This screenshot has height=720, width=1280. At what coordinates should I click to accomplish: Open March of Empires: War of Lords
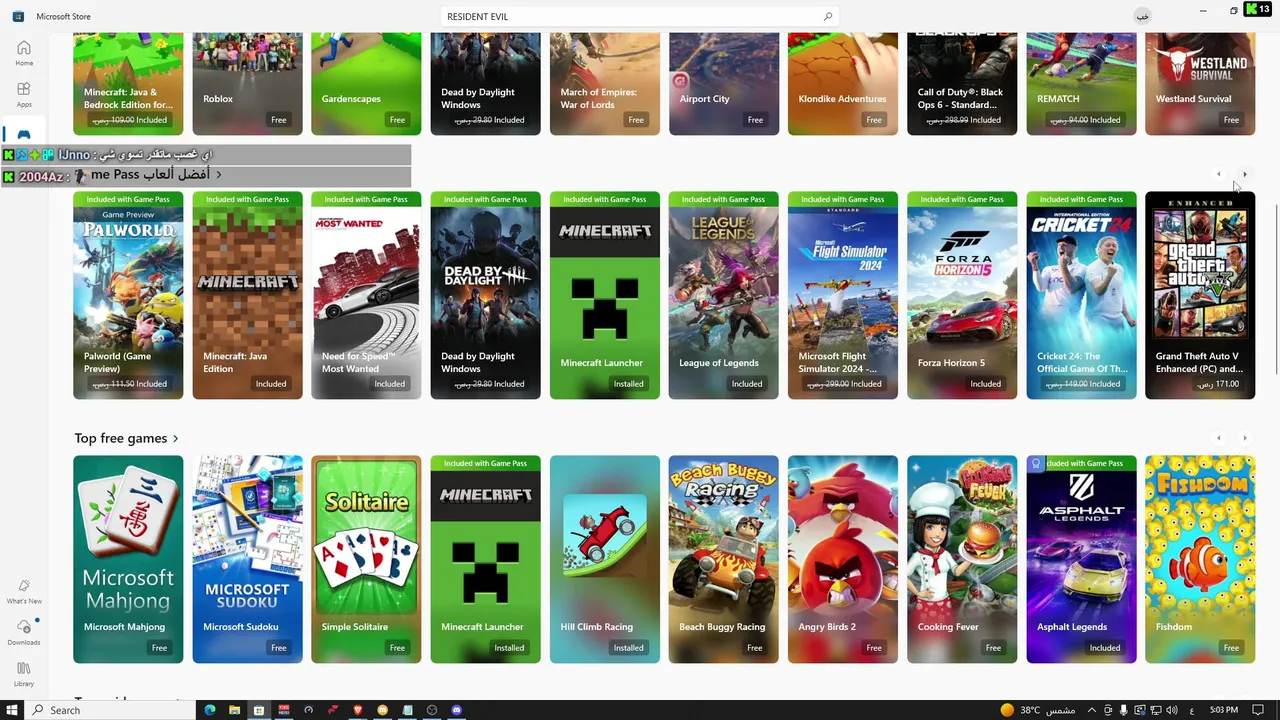(604, 83)
